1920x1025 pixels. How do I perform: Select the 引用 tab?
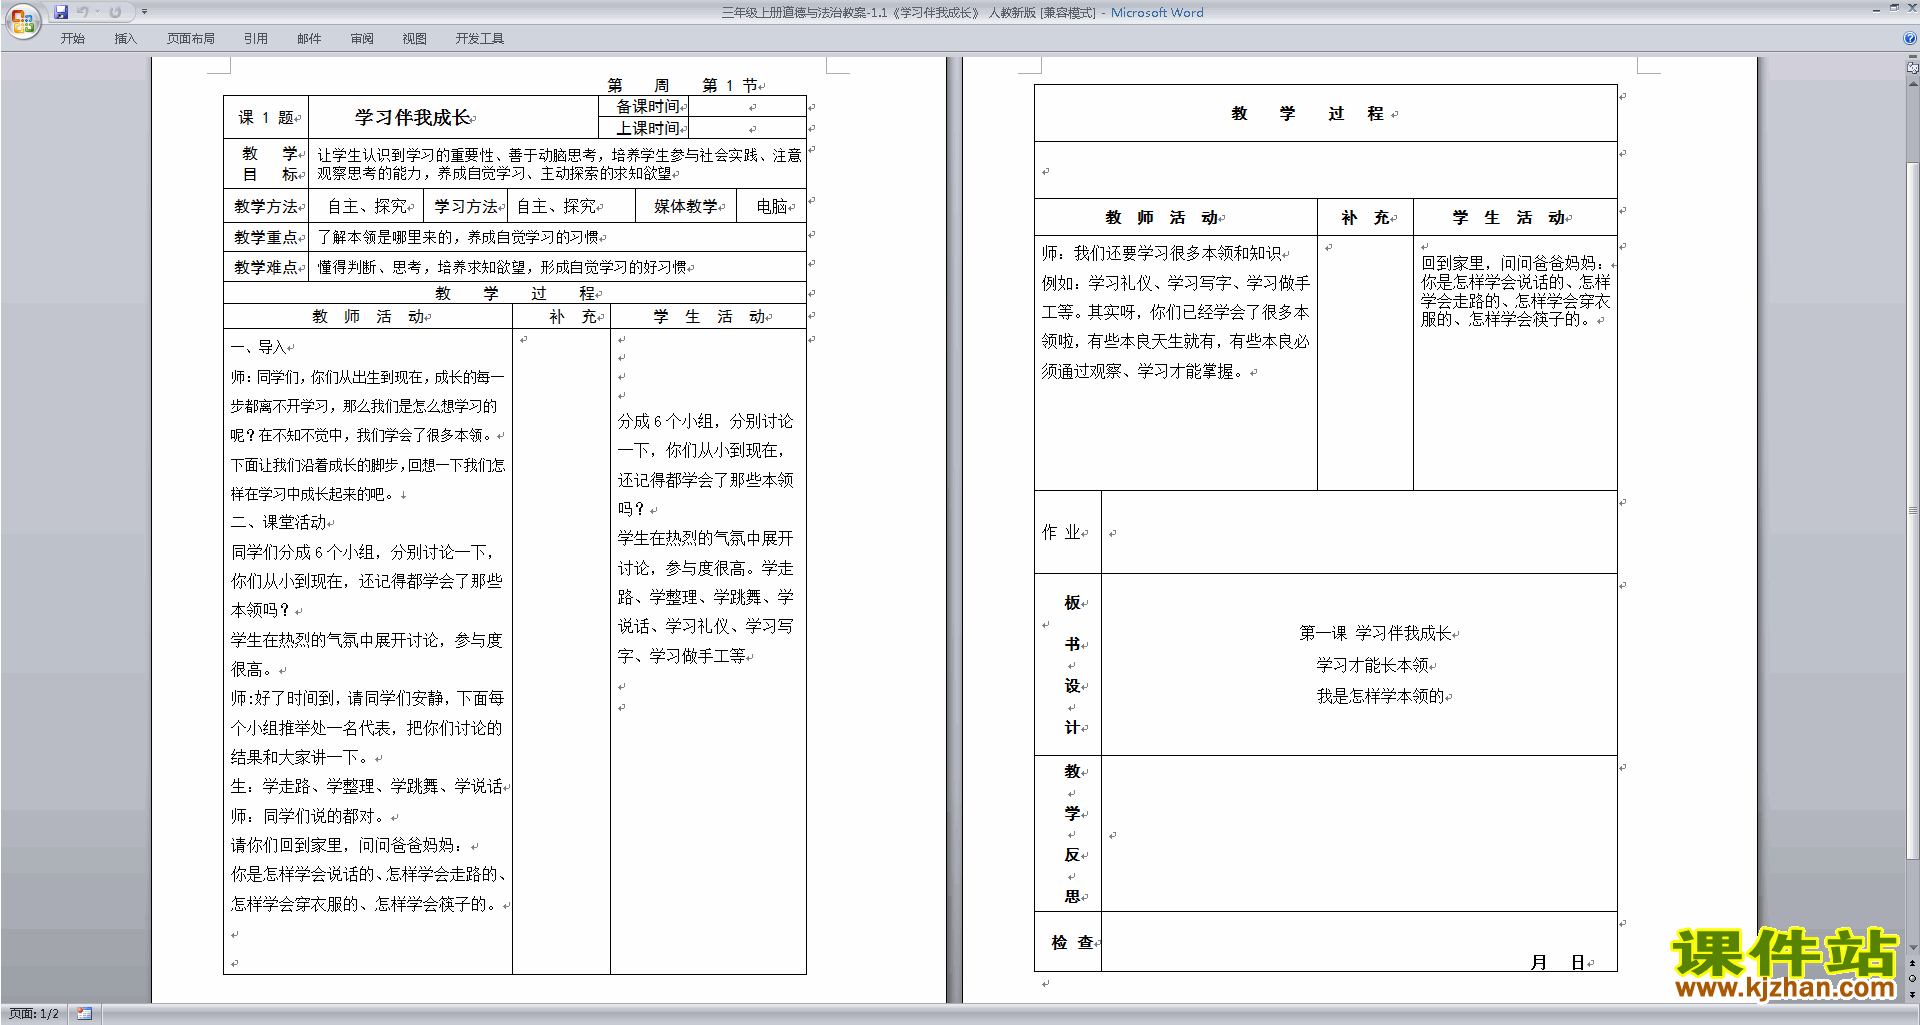pyautogui.click(x=256, y=39)
